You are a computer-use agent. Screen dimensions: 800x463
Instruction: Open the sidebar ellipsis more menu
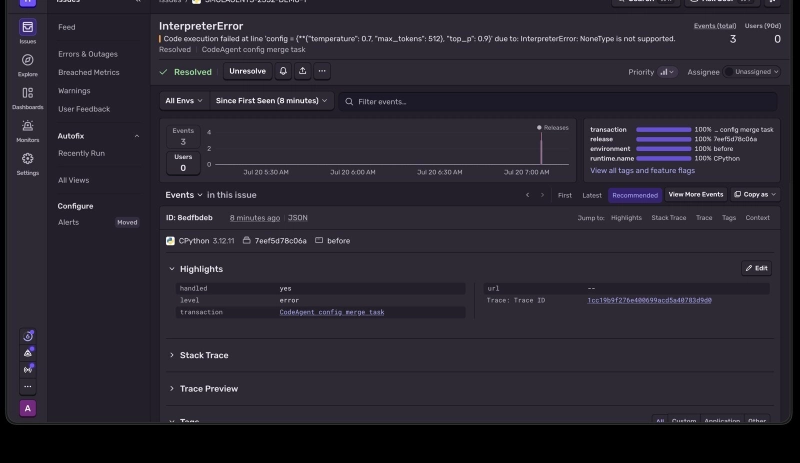click(28, 386)
